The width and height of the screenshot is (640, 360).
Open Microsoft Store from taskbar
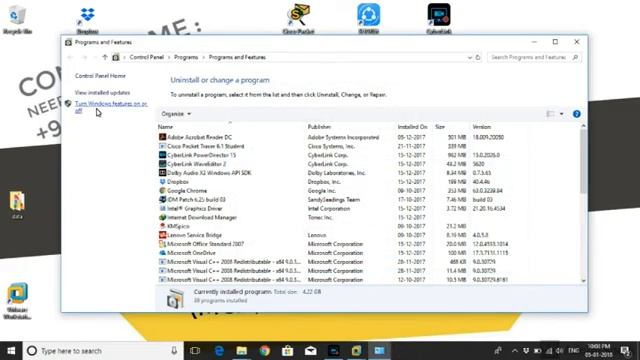click(287, 351)
